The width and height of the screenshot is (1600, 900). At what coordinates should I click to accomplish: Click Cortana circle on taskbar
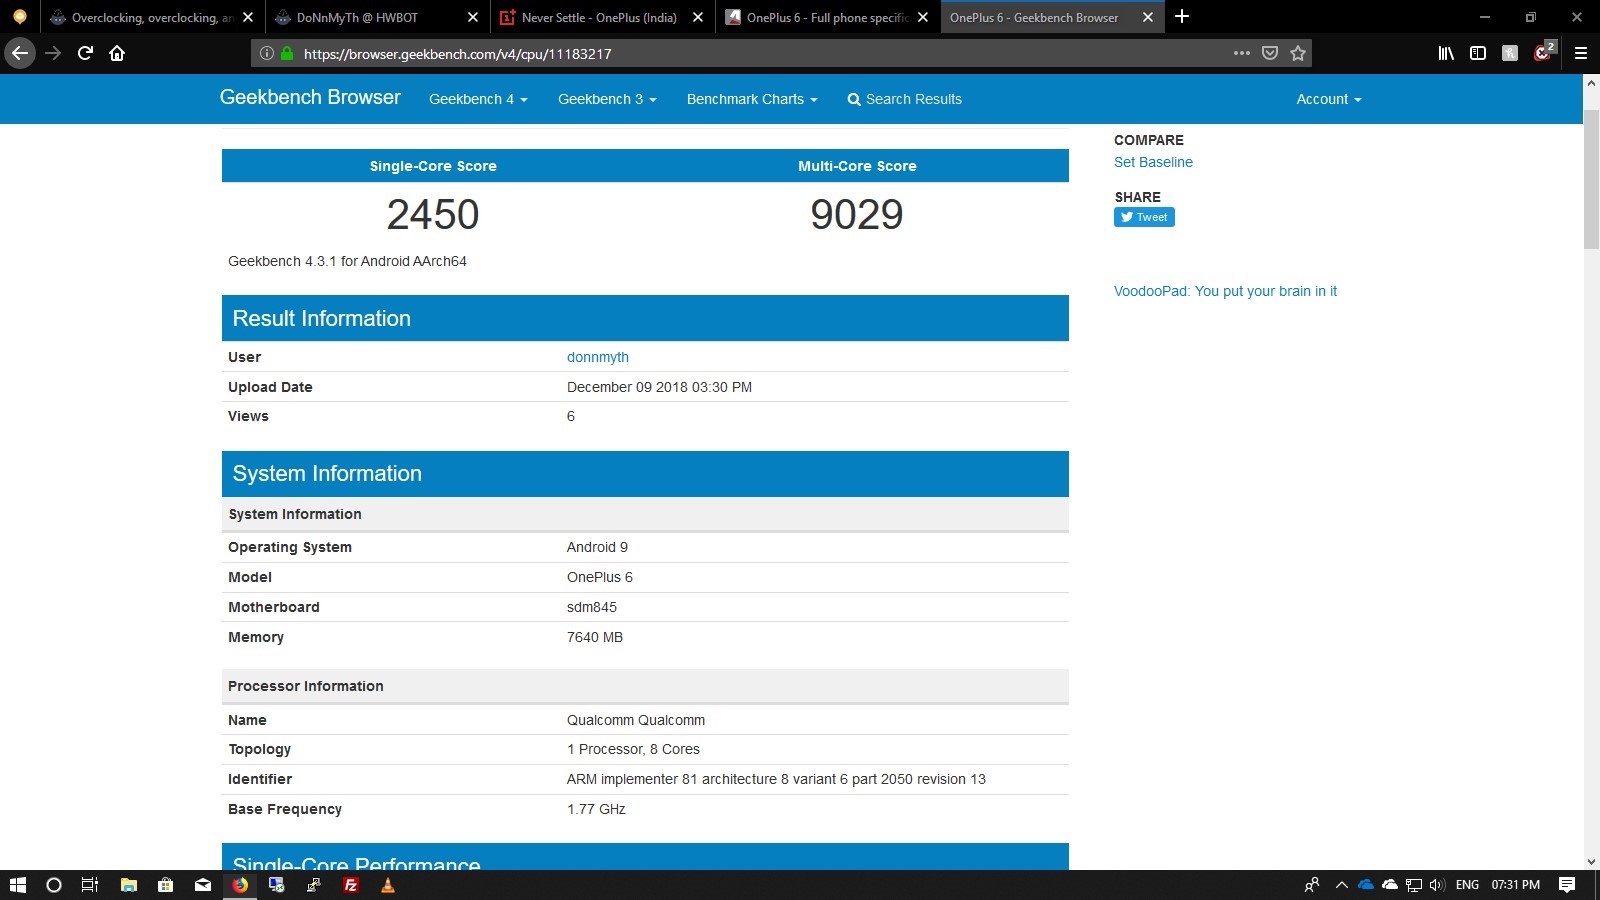pyautogui.click(x=54, y=885)
